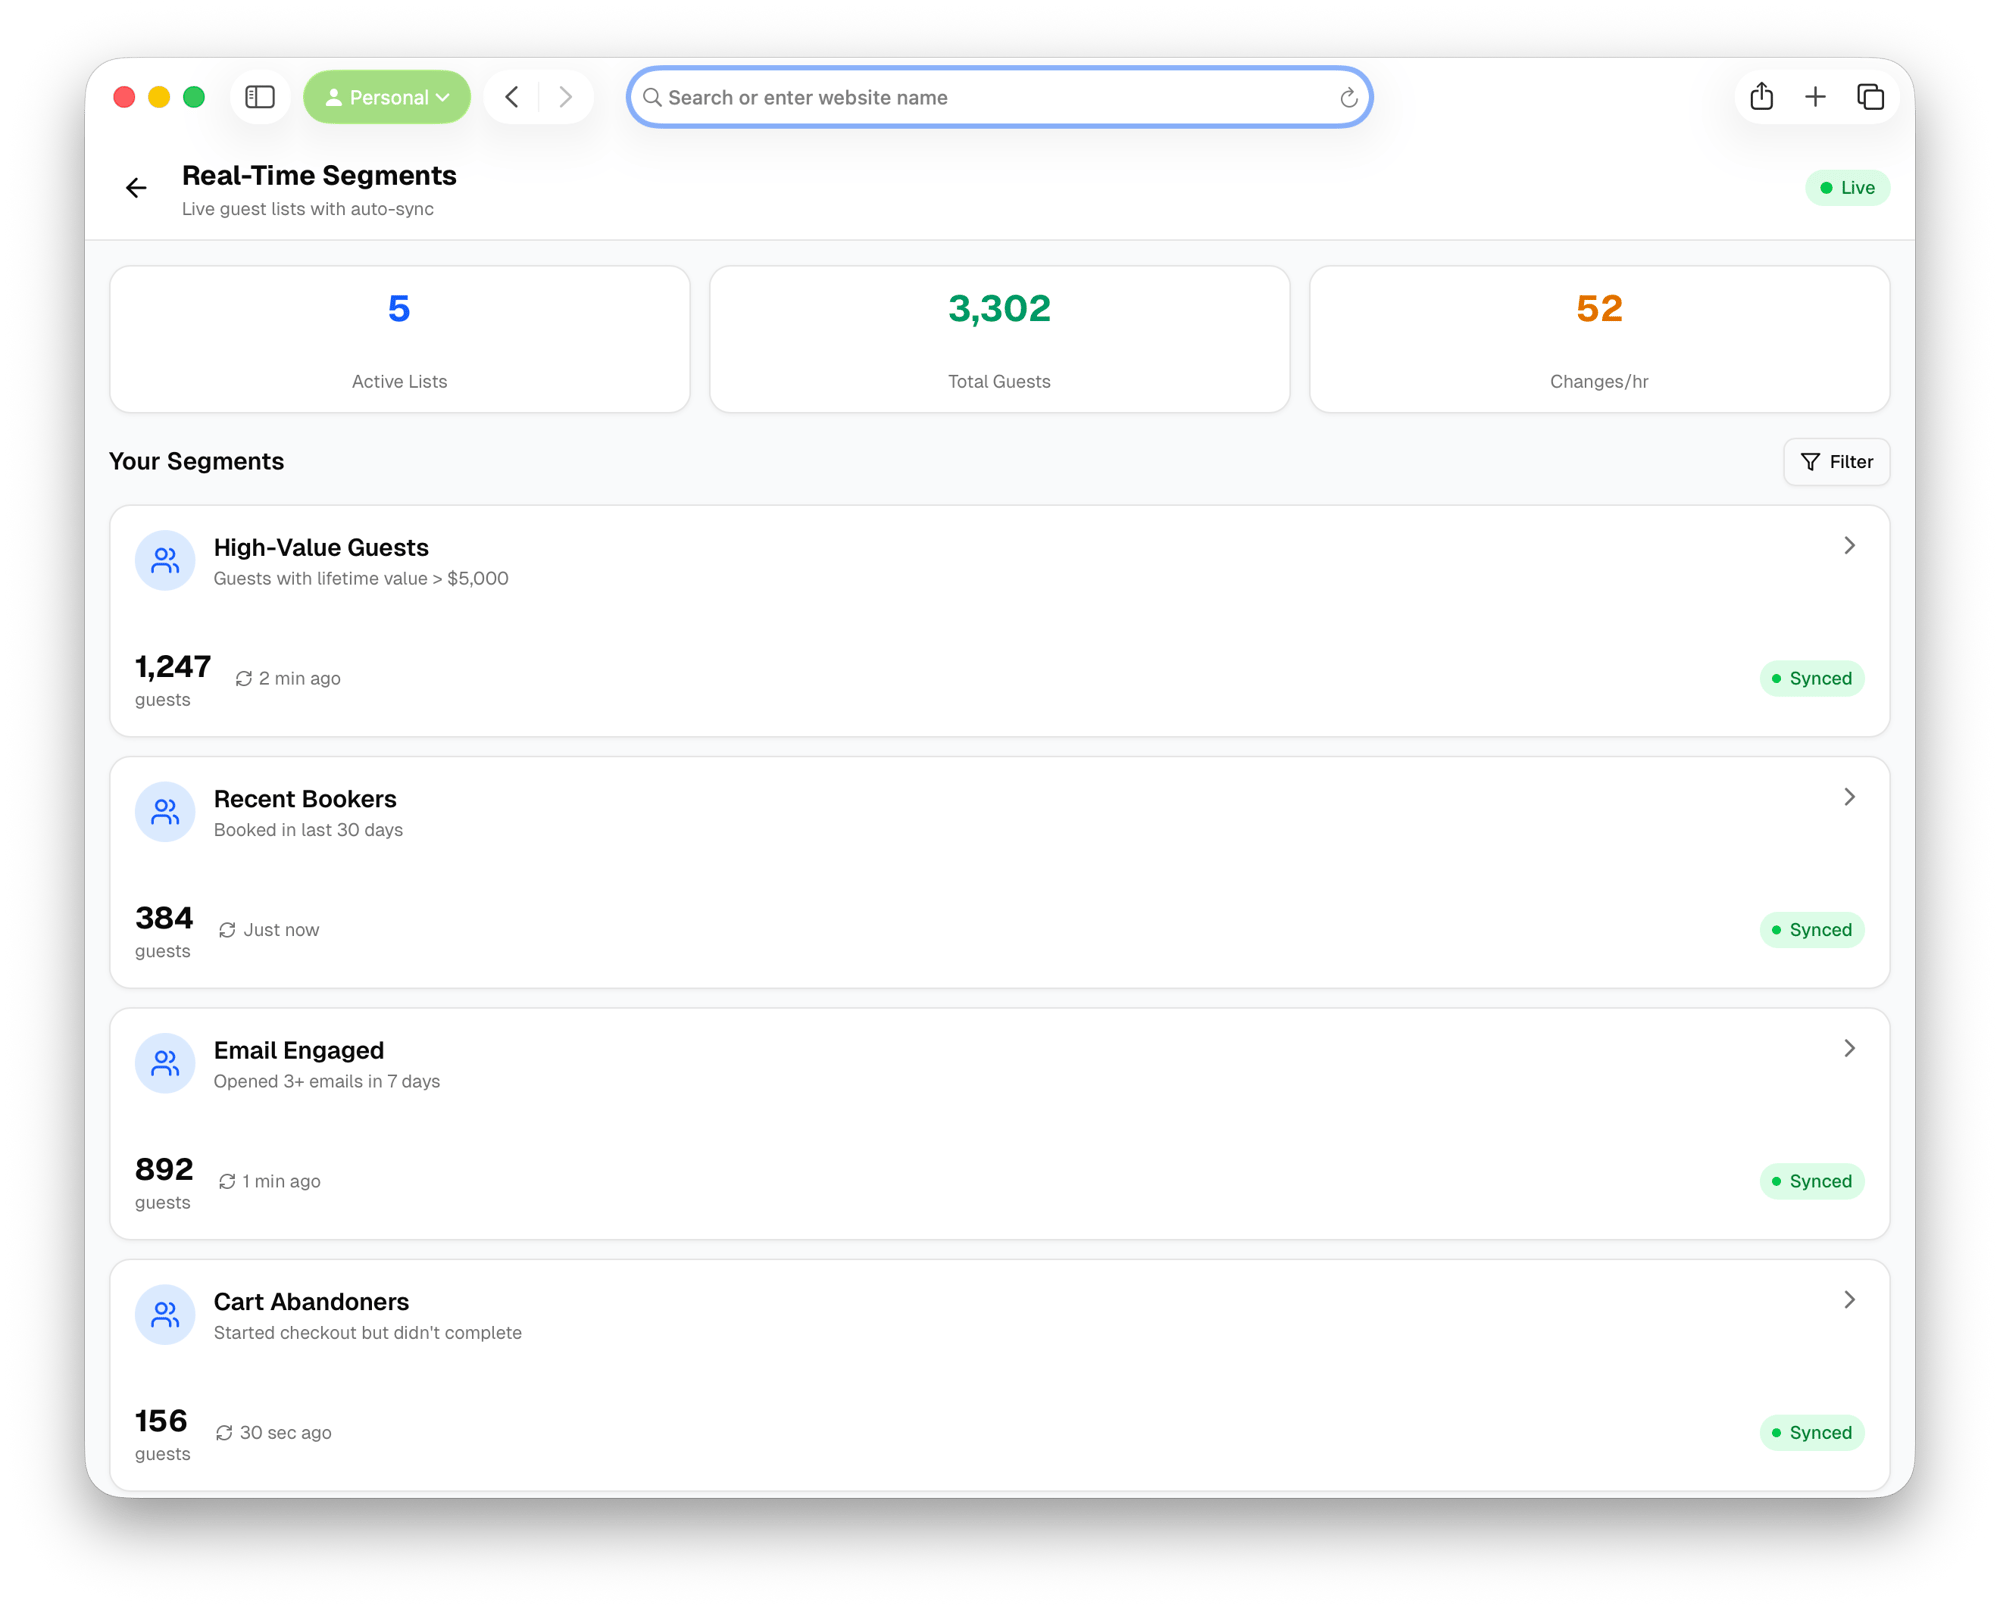
Task: Expand the Email Engaged segment chevron
Action: [1849, 1048]
